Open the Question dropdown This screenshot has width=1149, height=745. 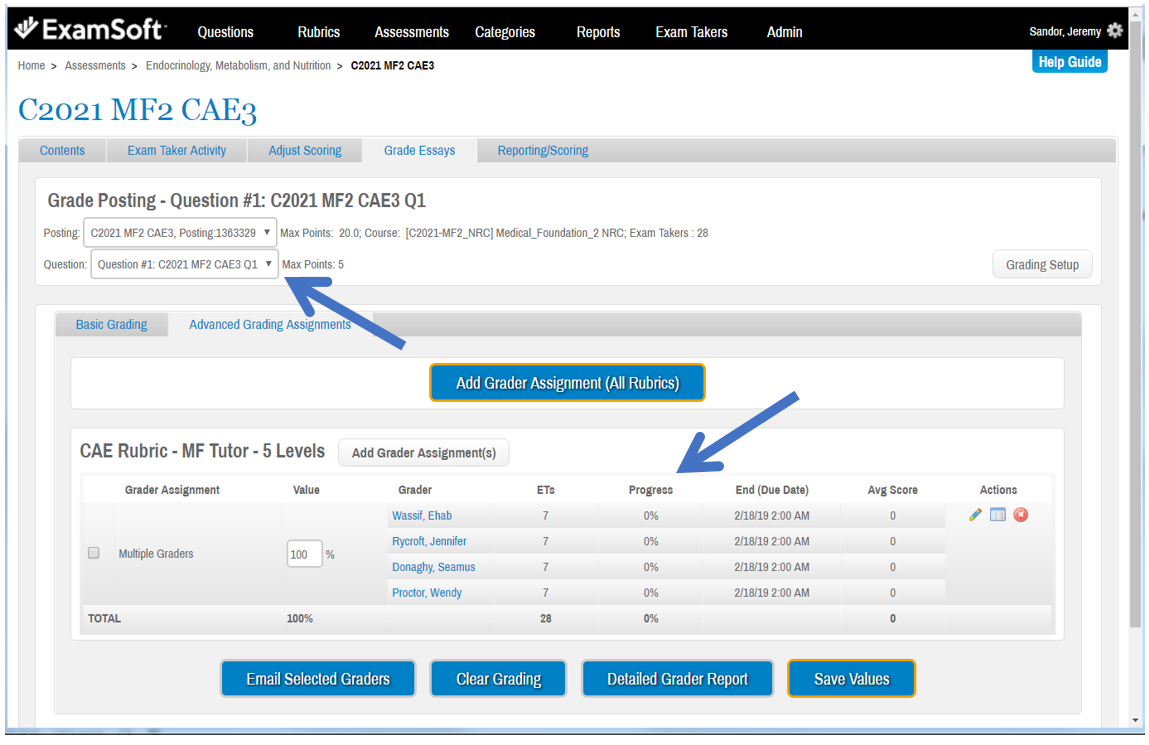click(185, 264)
